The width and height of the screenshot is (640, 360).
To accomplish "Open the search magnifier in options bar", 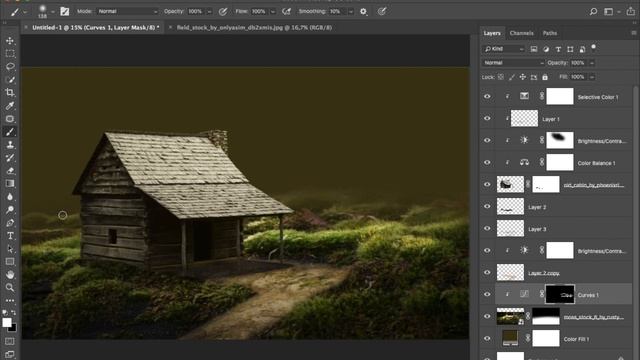I will (x=593, y=11).
